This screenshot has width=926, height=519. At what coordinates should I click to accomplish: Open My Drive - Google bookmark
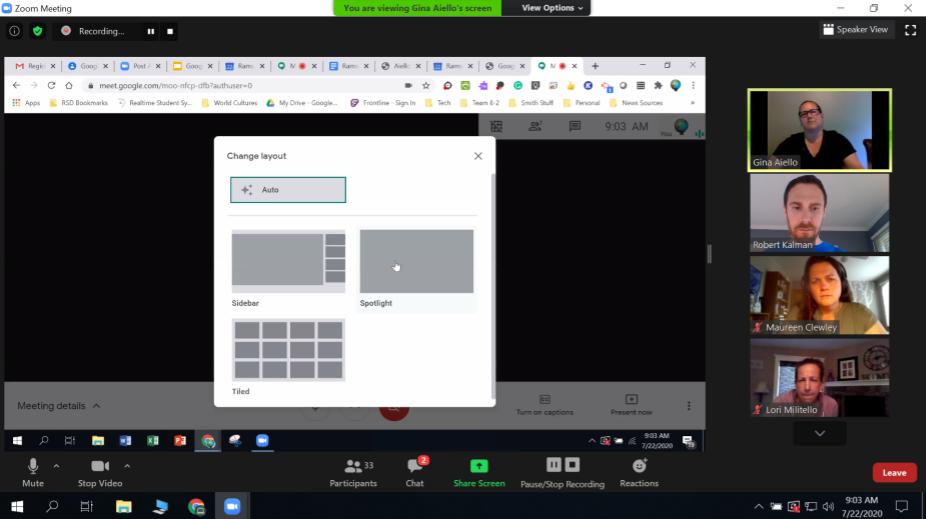click(x=302, y=103)
